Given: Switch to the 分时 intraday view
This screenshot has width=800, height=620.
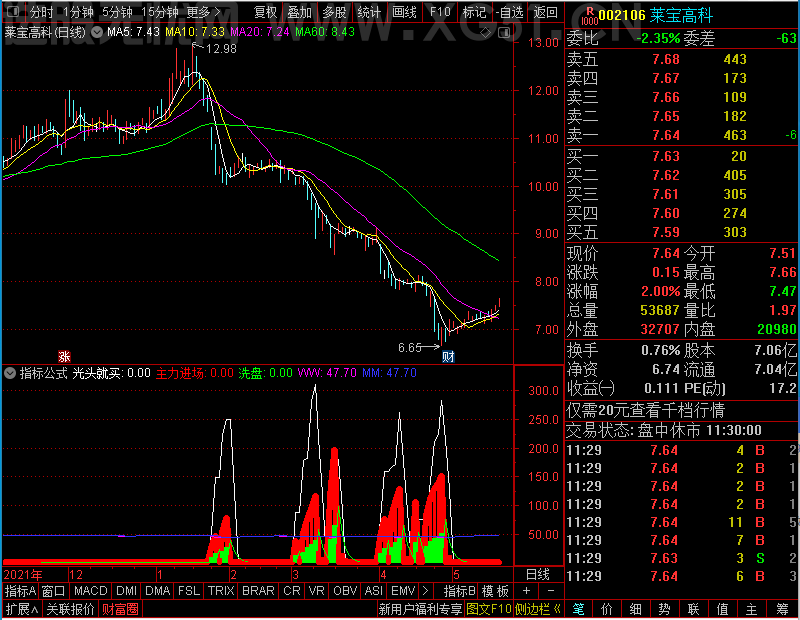Looking at the screenshot, I should point(41,12).
